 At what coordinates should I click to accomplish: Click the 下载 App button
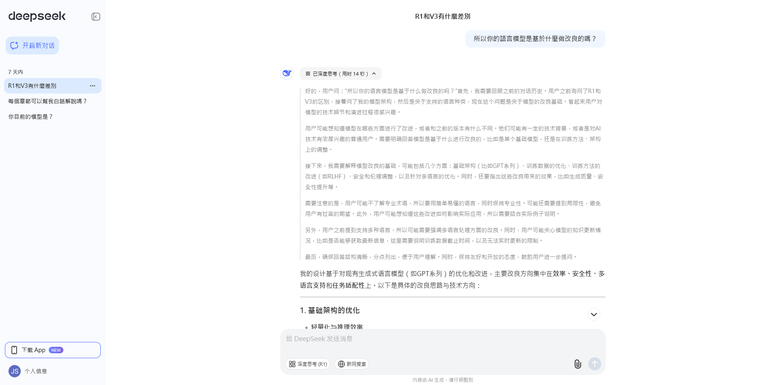[x=53, y=350]
